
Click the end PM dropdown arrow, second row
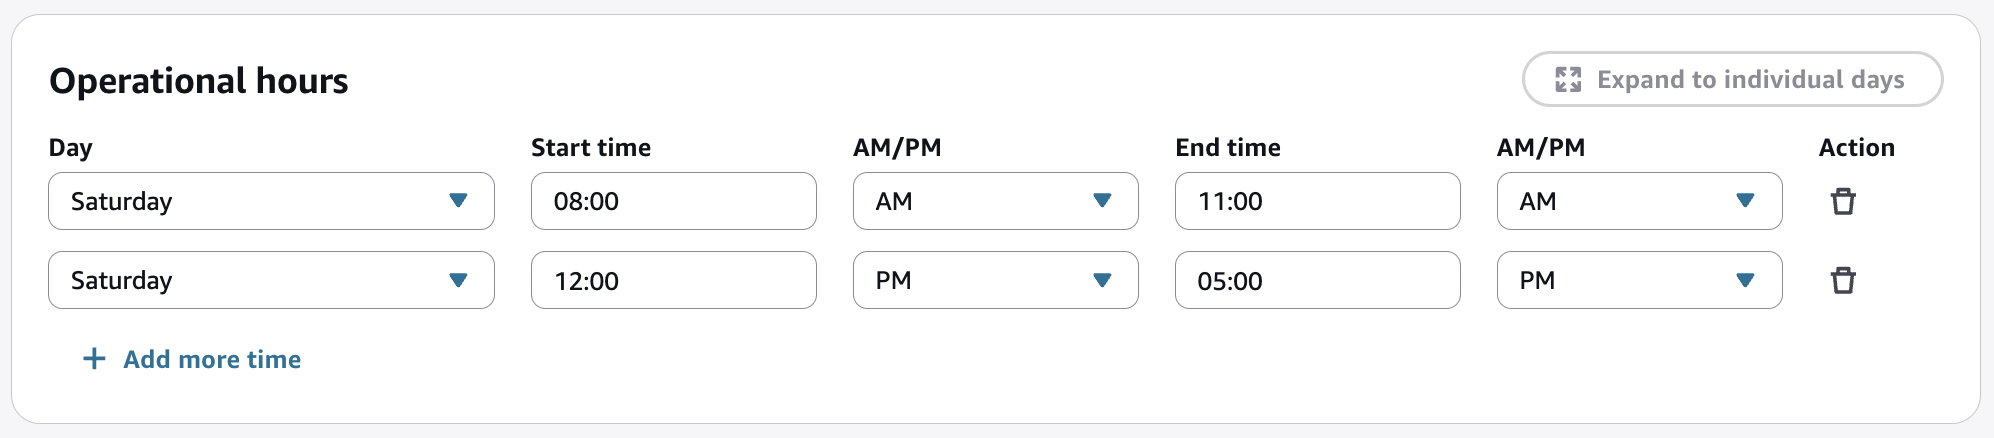click(1745, 280)
